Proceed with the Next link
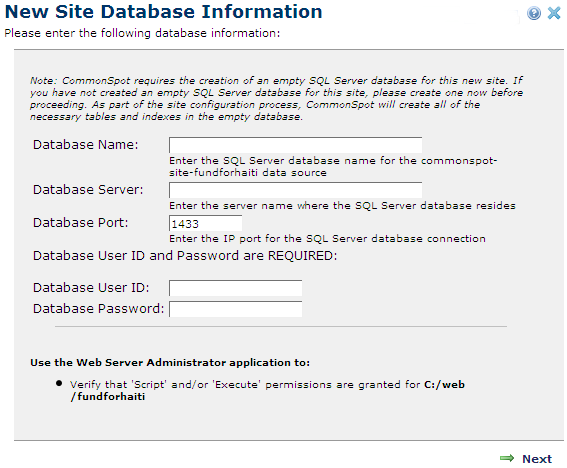The width and height of the screenshot is (567, 468). point(537,459)
